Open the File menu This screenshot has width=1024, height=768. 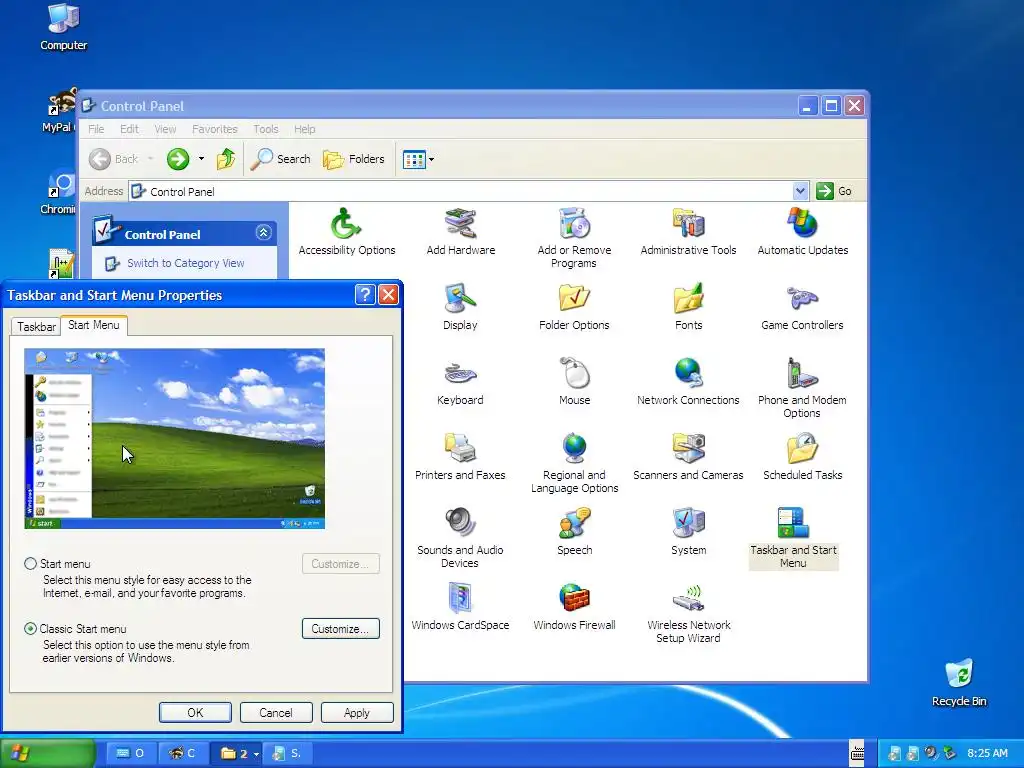click(96, 129)
